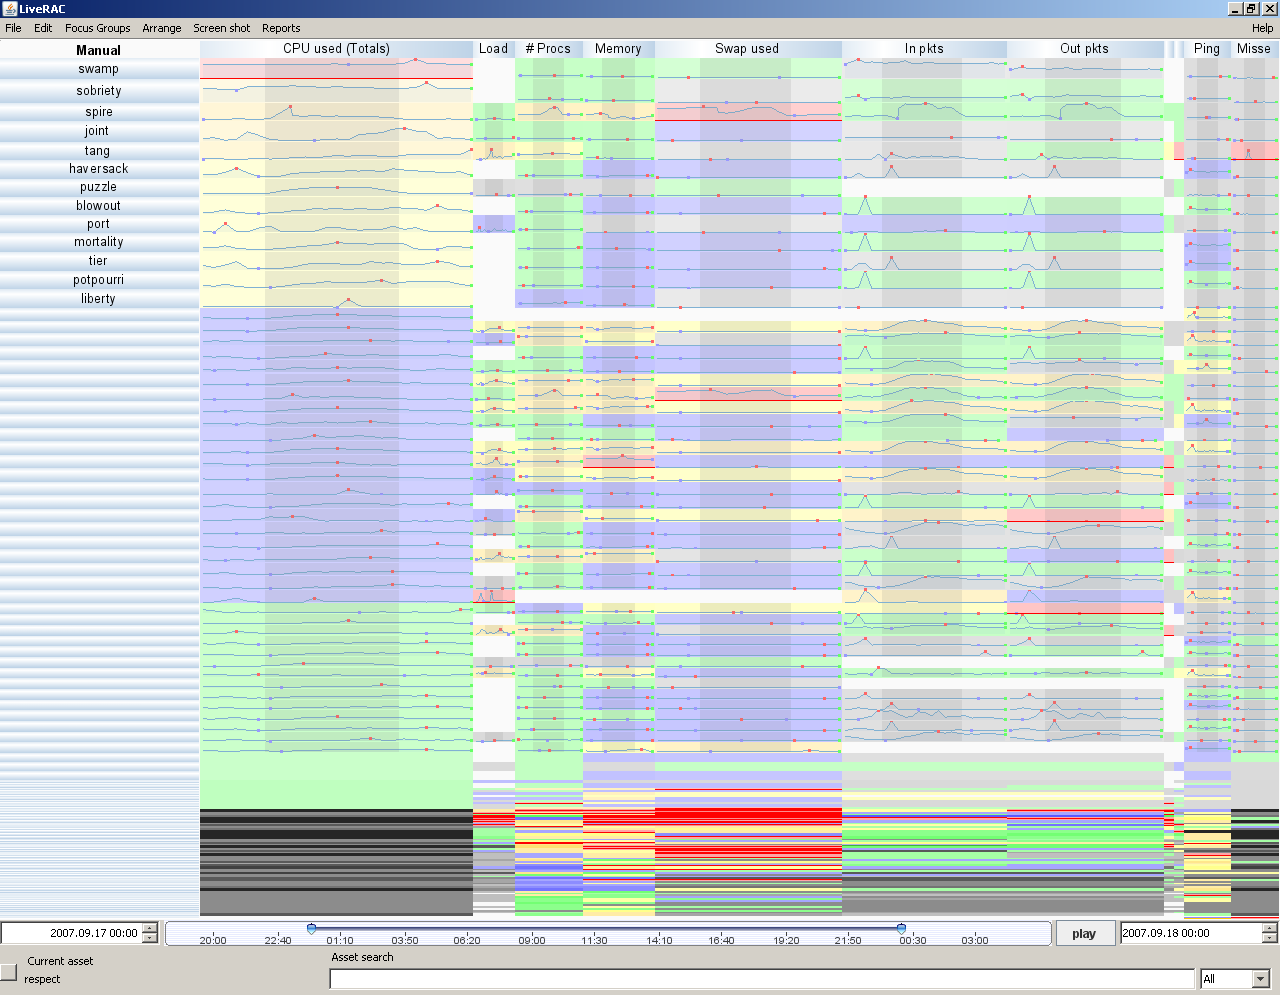Select the sobriety asset row
1280x996 pixels.
coord(99,91)
